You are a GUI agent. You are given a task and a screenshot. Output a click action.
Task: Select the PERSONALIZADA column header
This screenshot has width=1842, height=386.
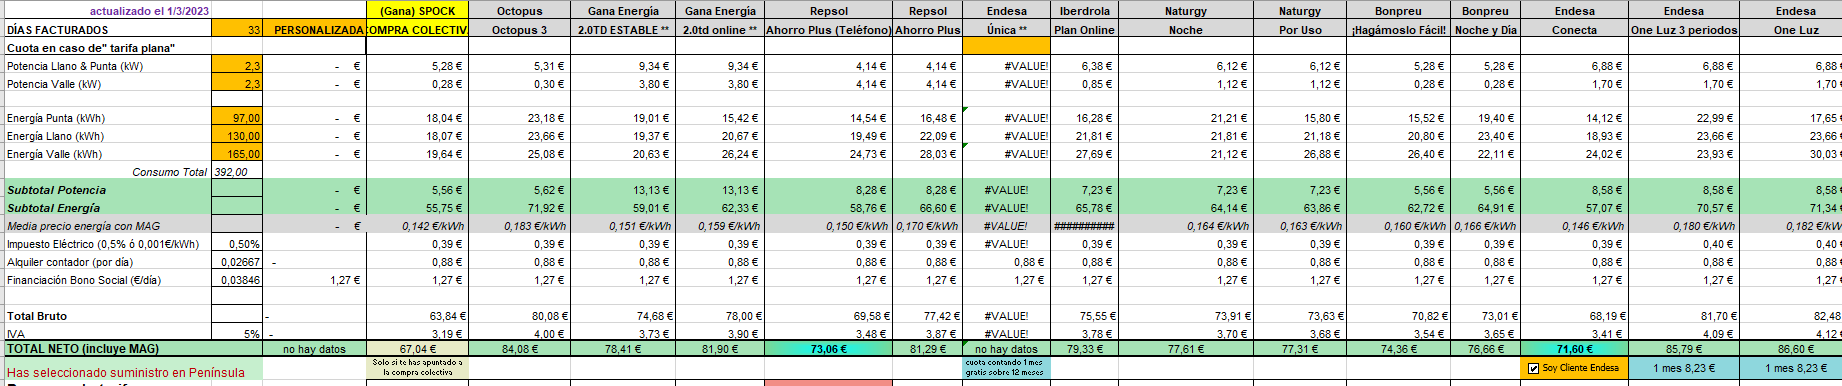314,30
